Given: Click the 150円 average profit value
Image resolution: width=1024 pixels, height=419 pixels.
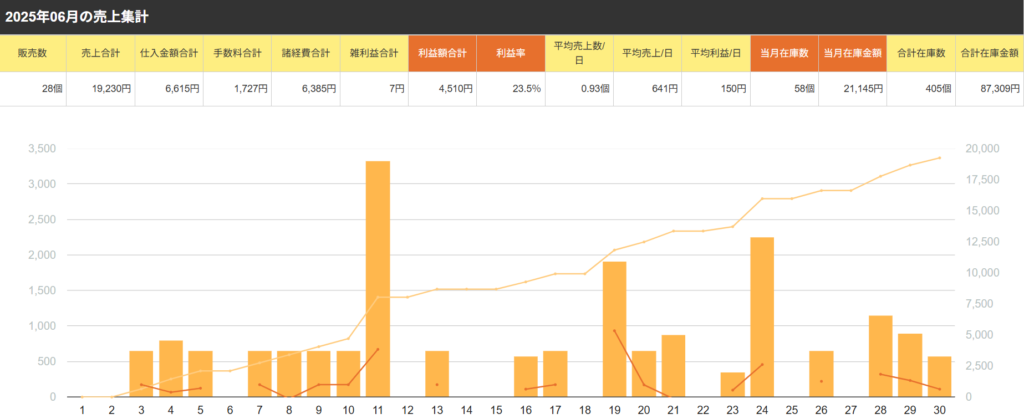Looking at the screenshot, I should (735, 89).
